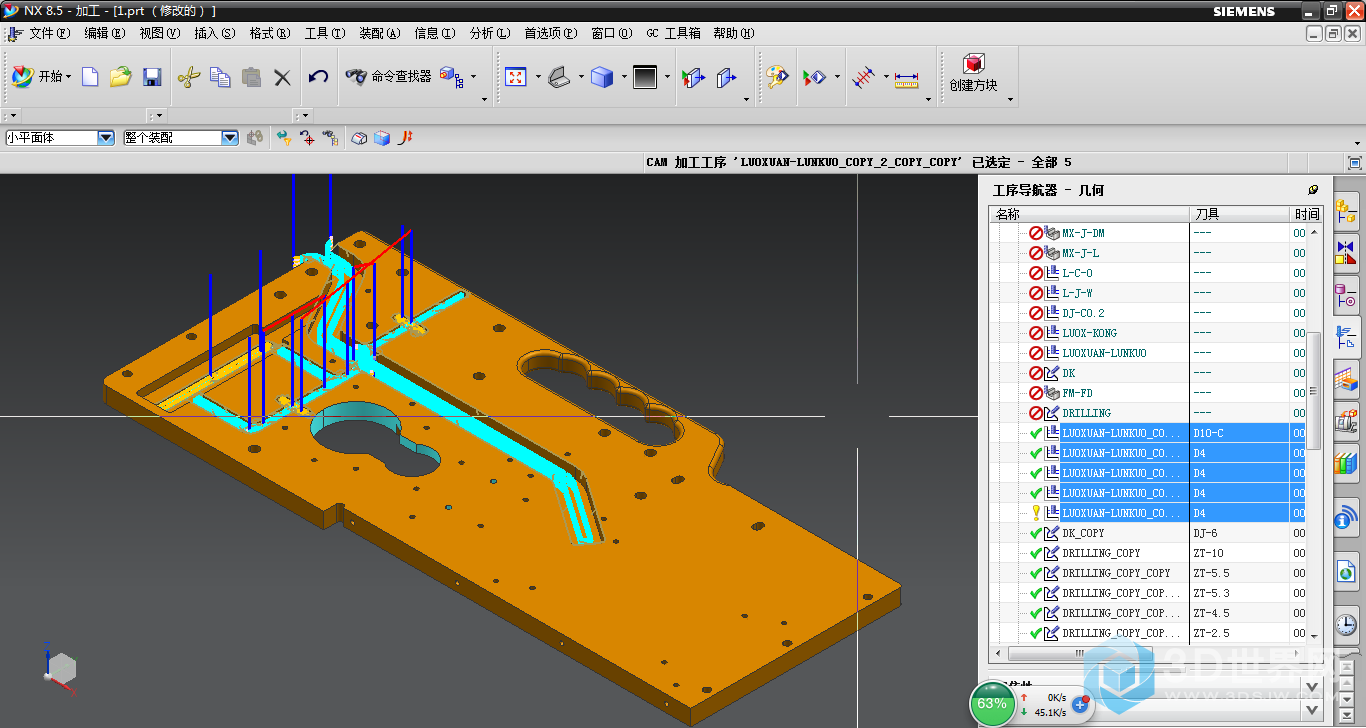The image size is (1366, 728).
Task: Expand the Fit view dropdown arrow
Action: pos(538,76)
